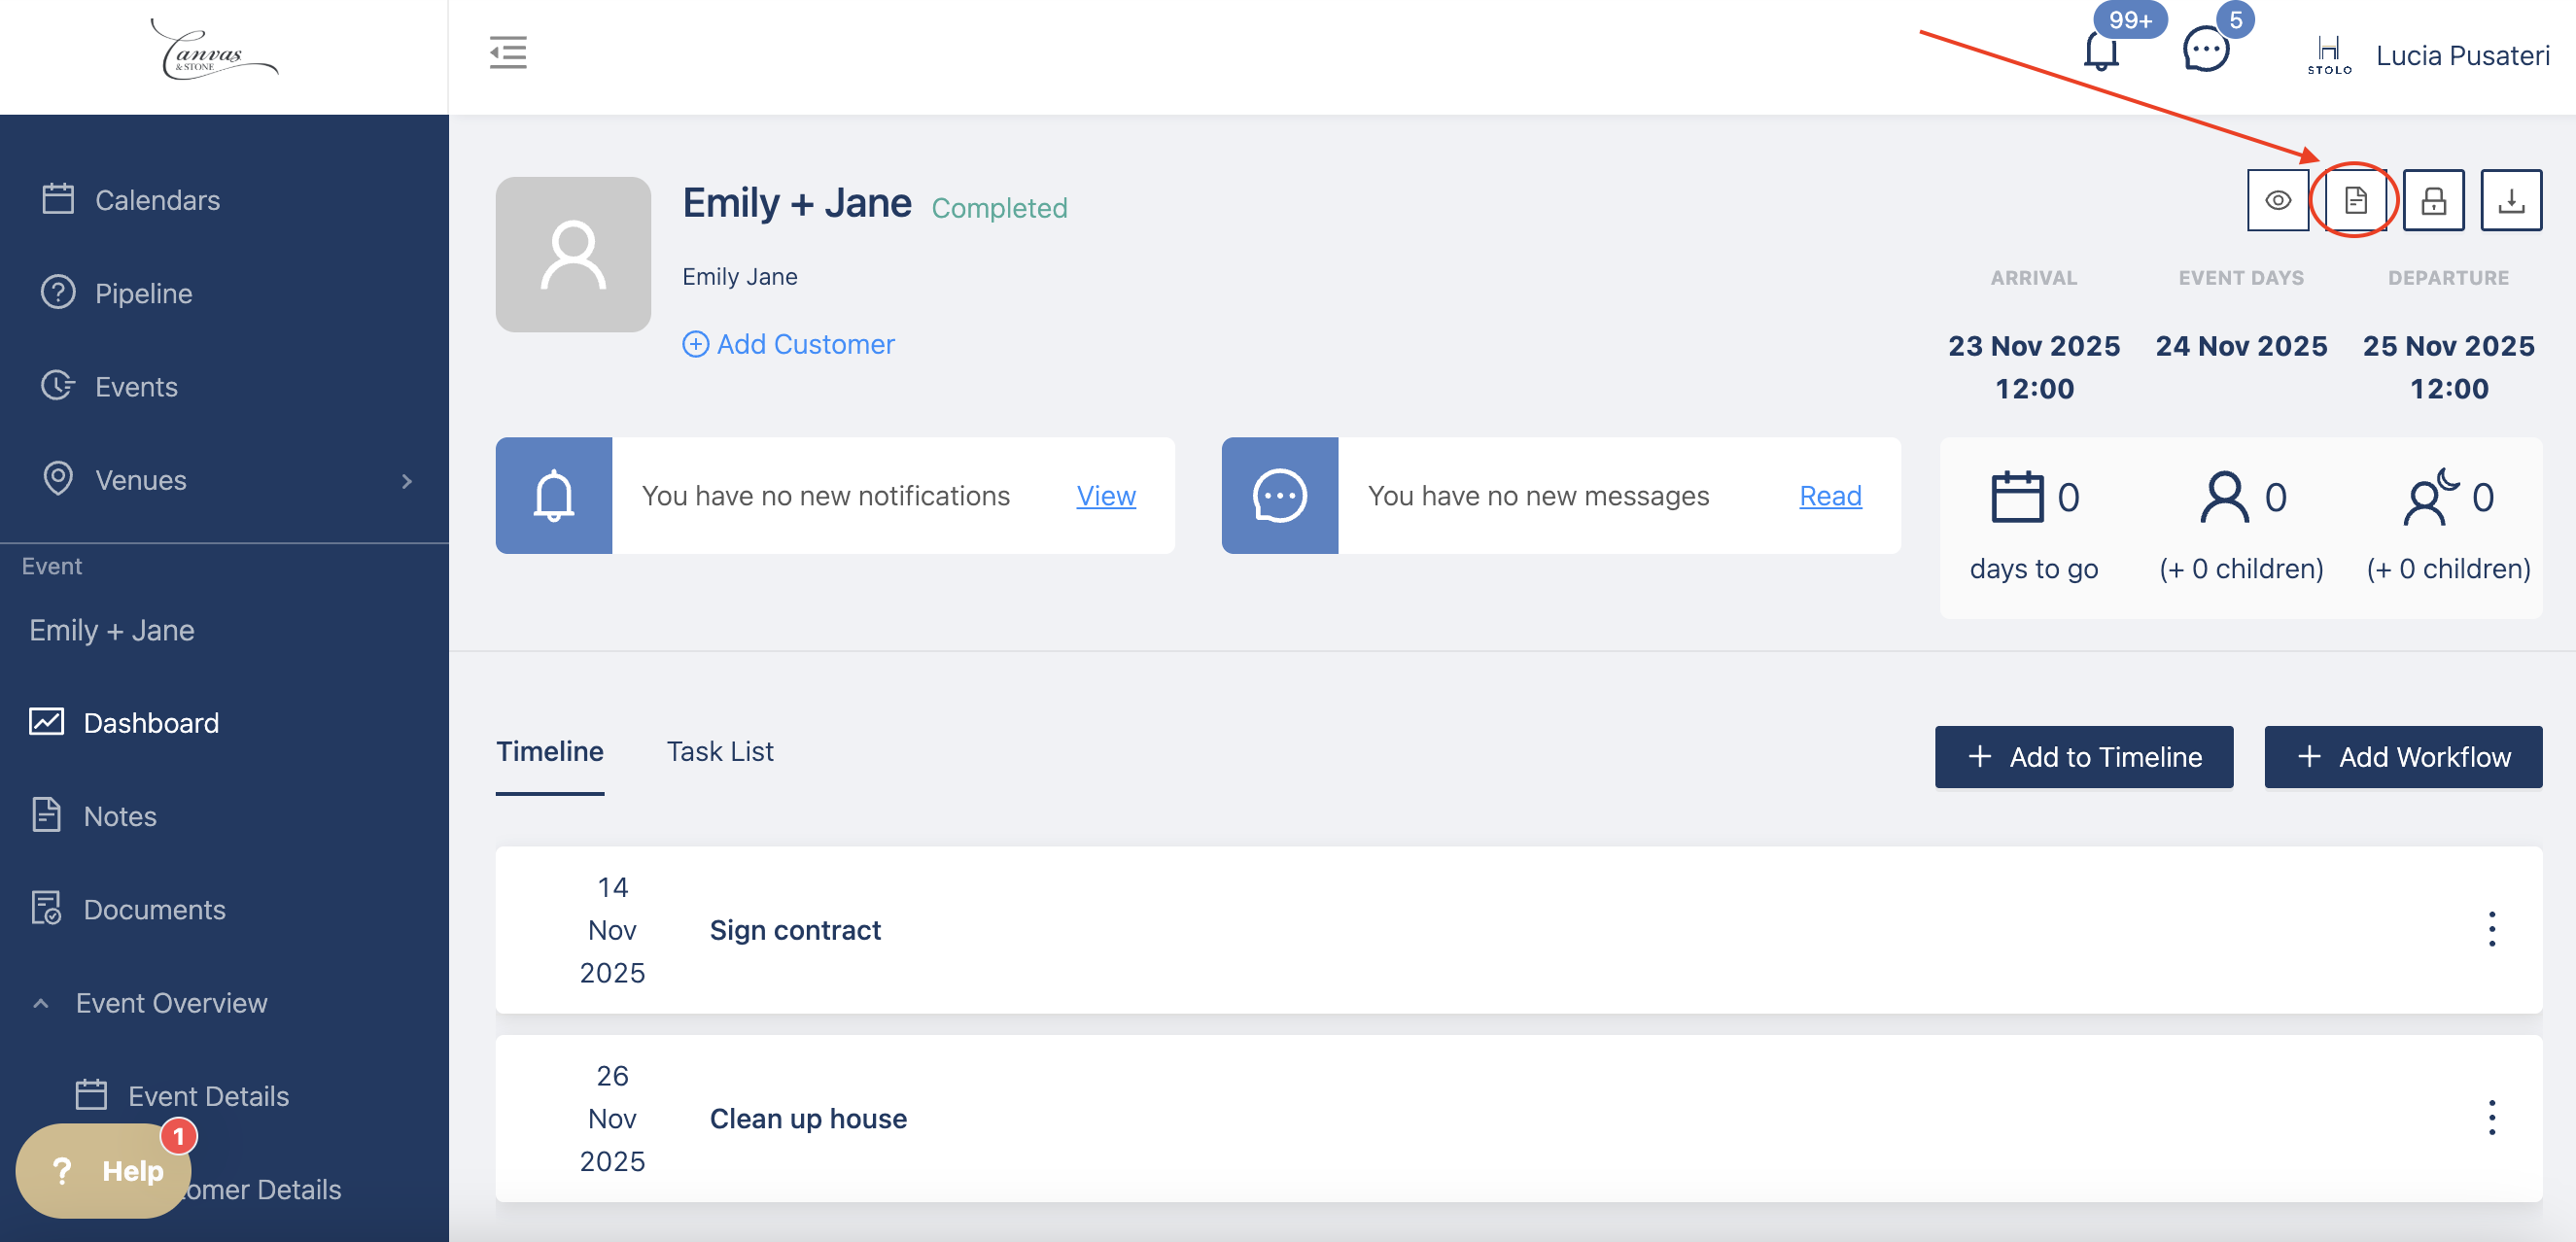2576x1242 pixels.
Task: Click the Add Customer link
Action: (x=788, y=344)
